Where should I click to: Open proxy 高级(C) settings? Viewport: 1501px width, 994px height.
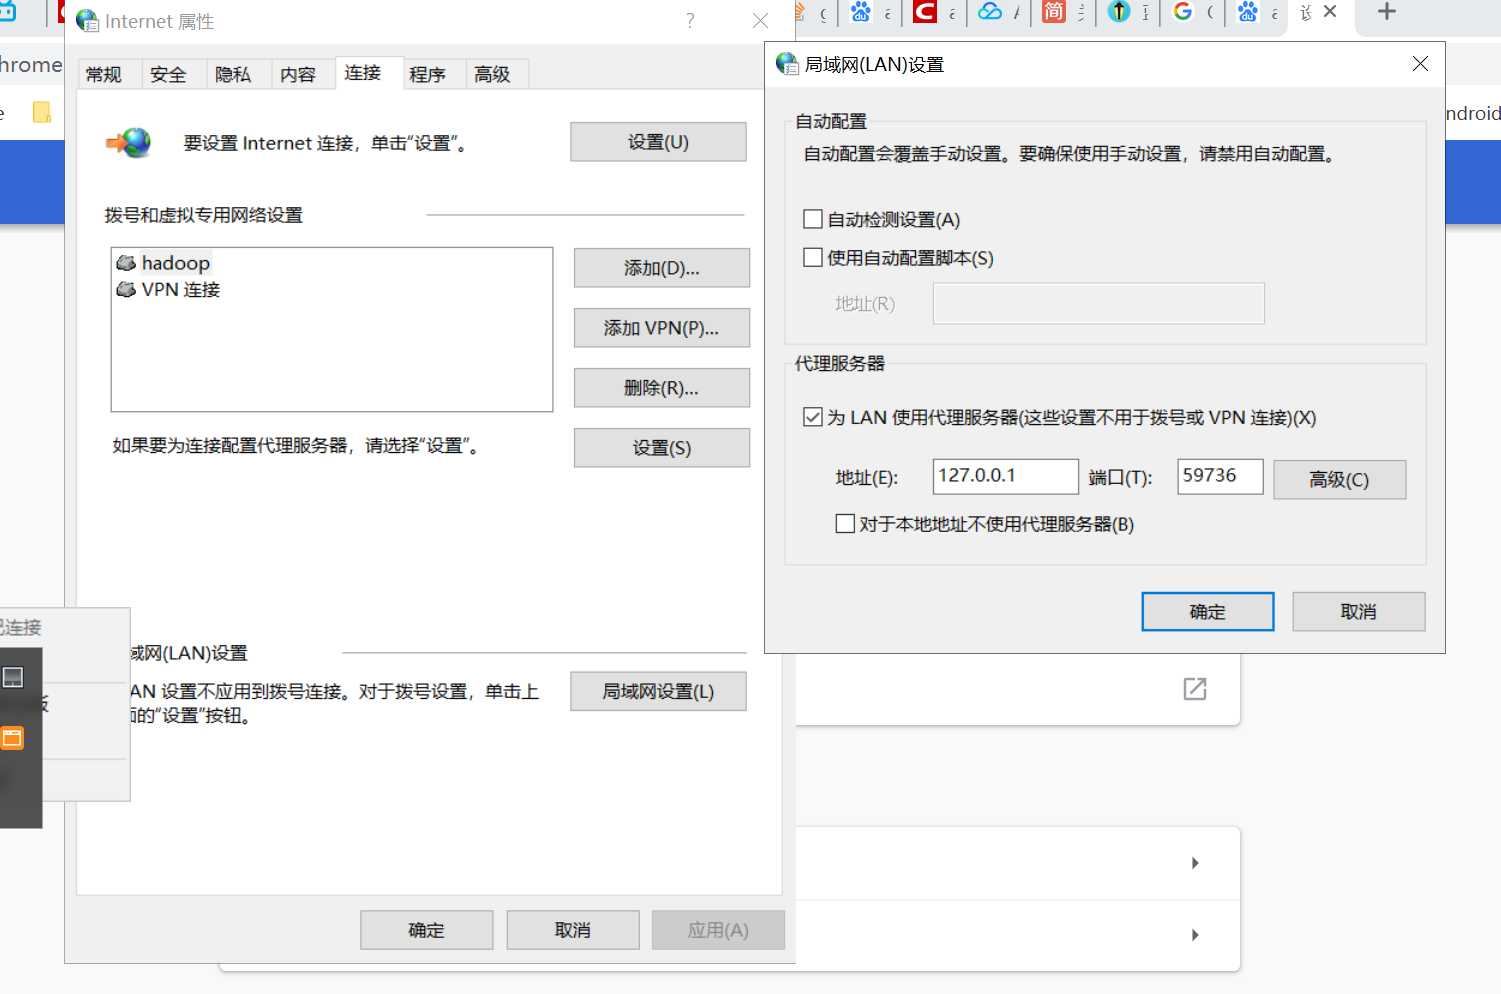[x=1340, y=479]
